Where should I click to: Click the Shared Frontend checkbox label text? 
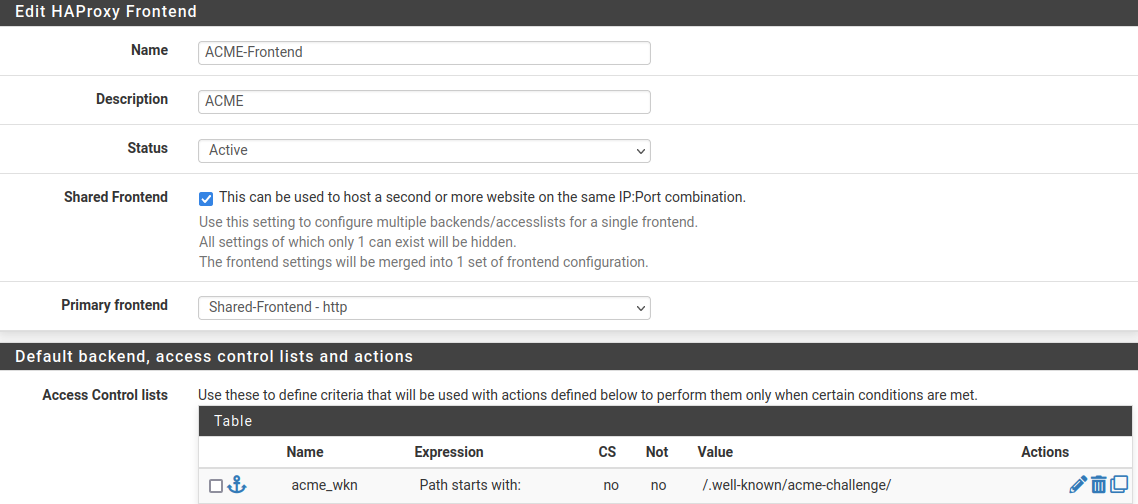[x=482, y=197]
